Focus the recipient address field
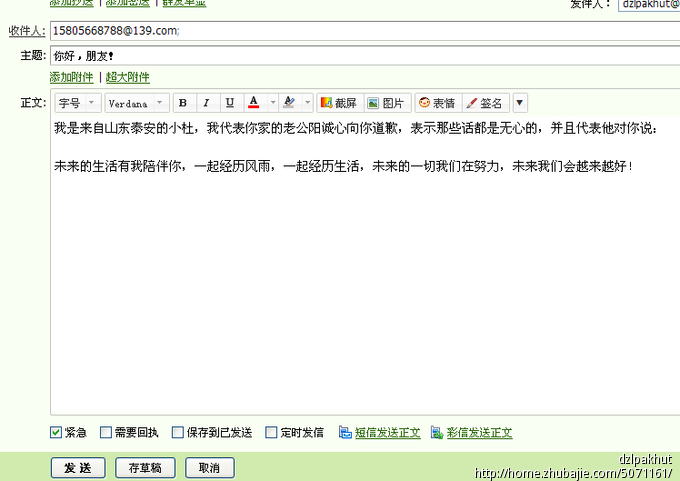This screenshot has height=481, width=680. 365,31
